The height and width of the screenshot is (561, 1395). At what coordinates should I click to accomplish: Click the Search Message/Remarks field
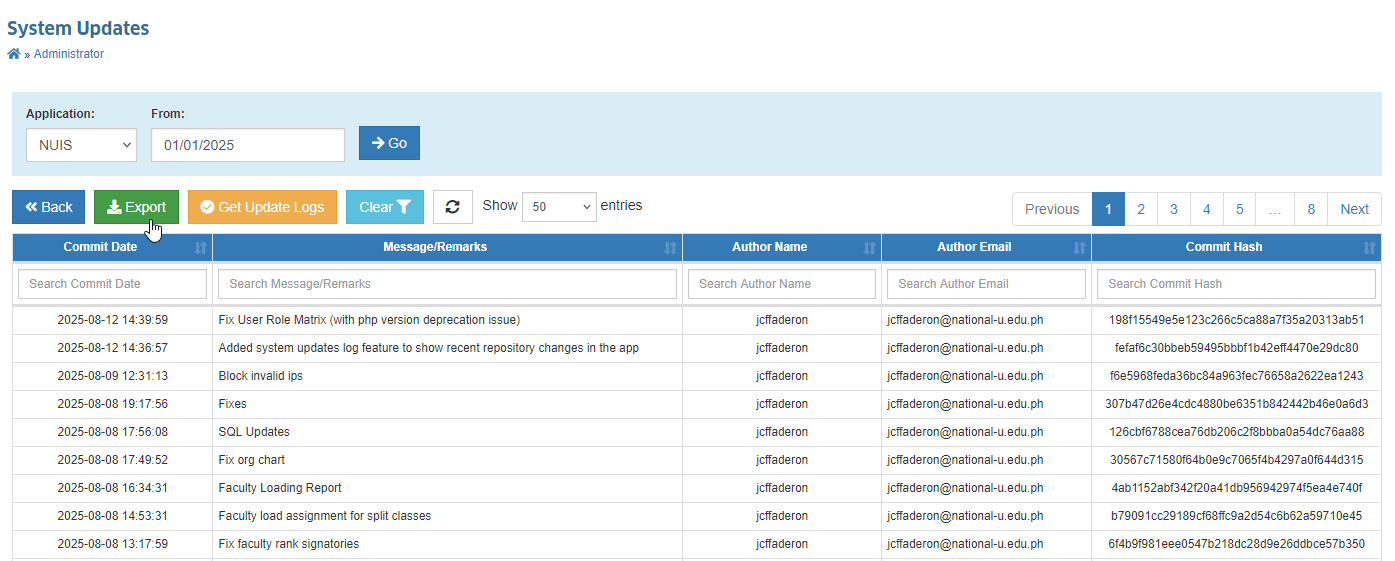click(x=448, y=284)
